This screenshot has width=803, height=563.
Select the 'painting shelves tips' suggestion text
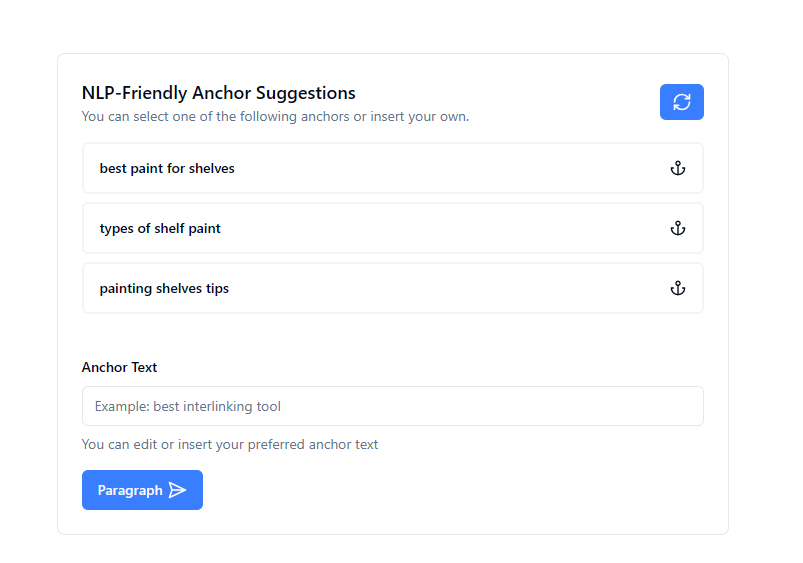tap(164, 288)
